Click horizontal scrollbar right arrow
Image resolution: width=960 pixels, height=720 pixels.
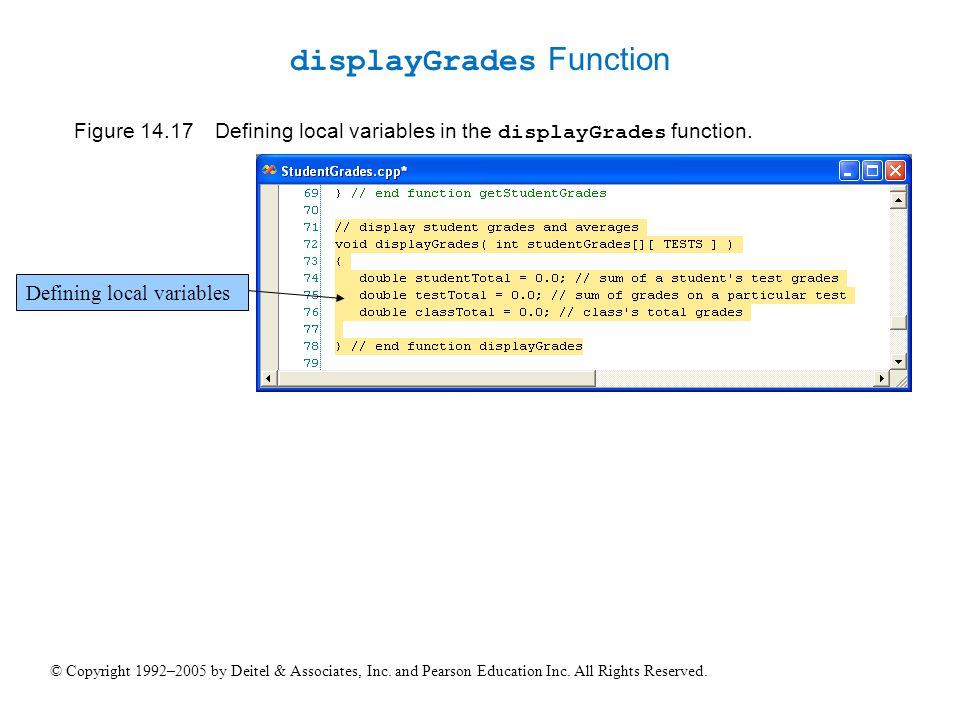882,378
